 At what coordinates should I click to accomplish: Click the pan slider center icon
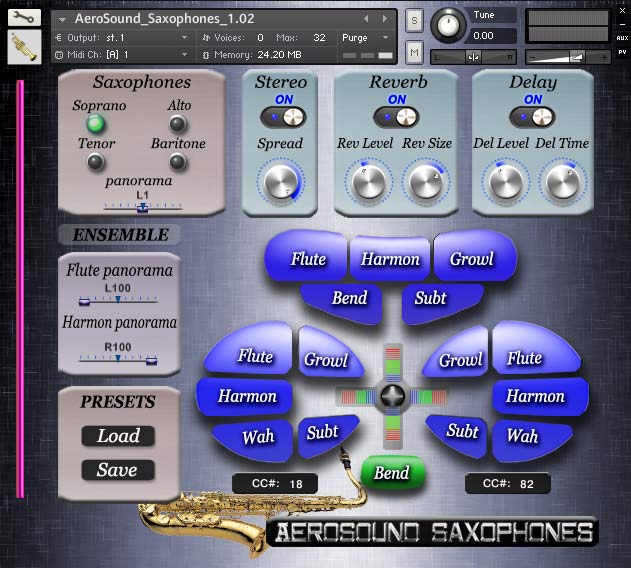click(474, 57)
